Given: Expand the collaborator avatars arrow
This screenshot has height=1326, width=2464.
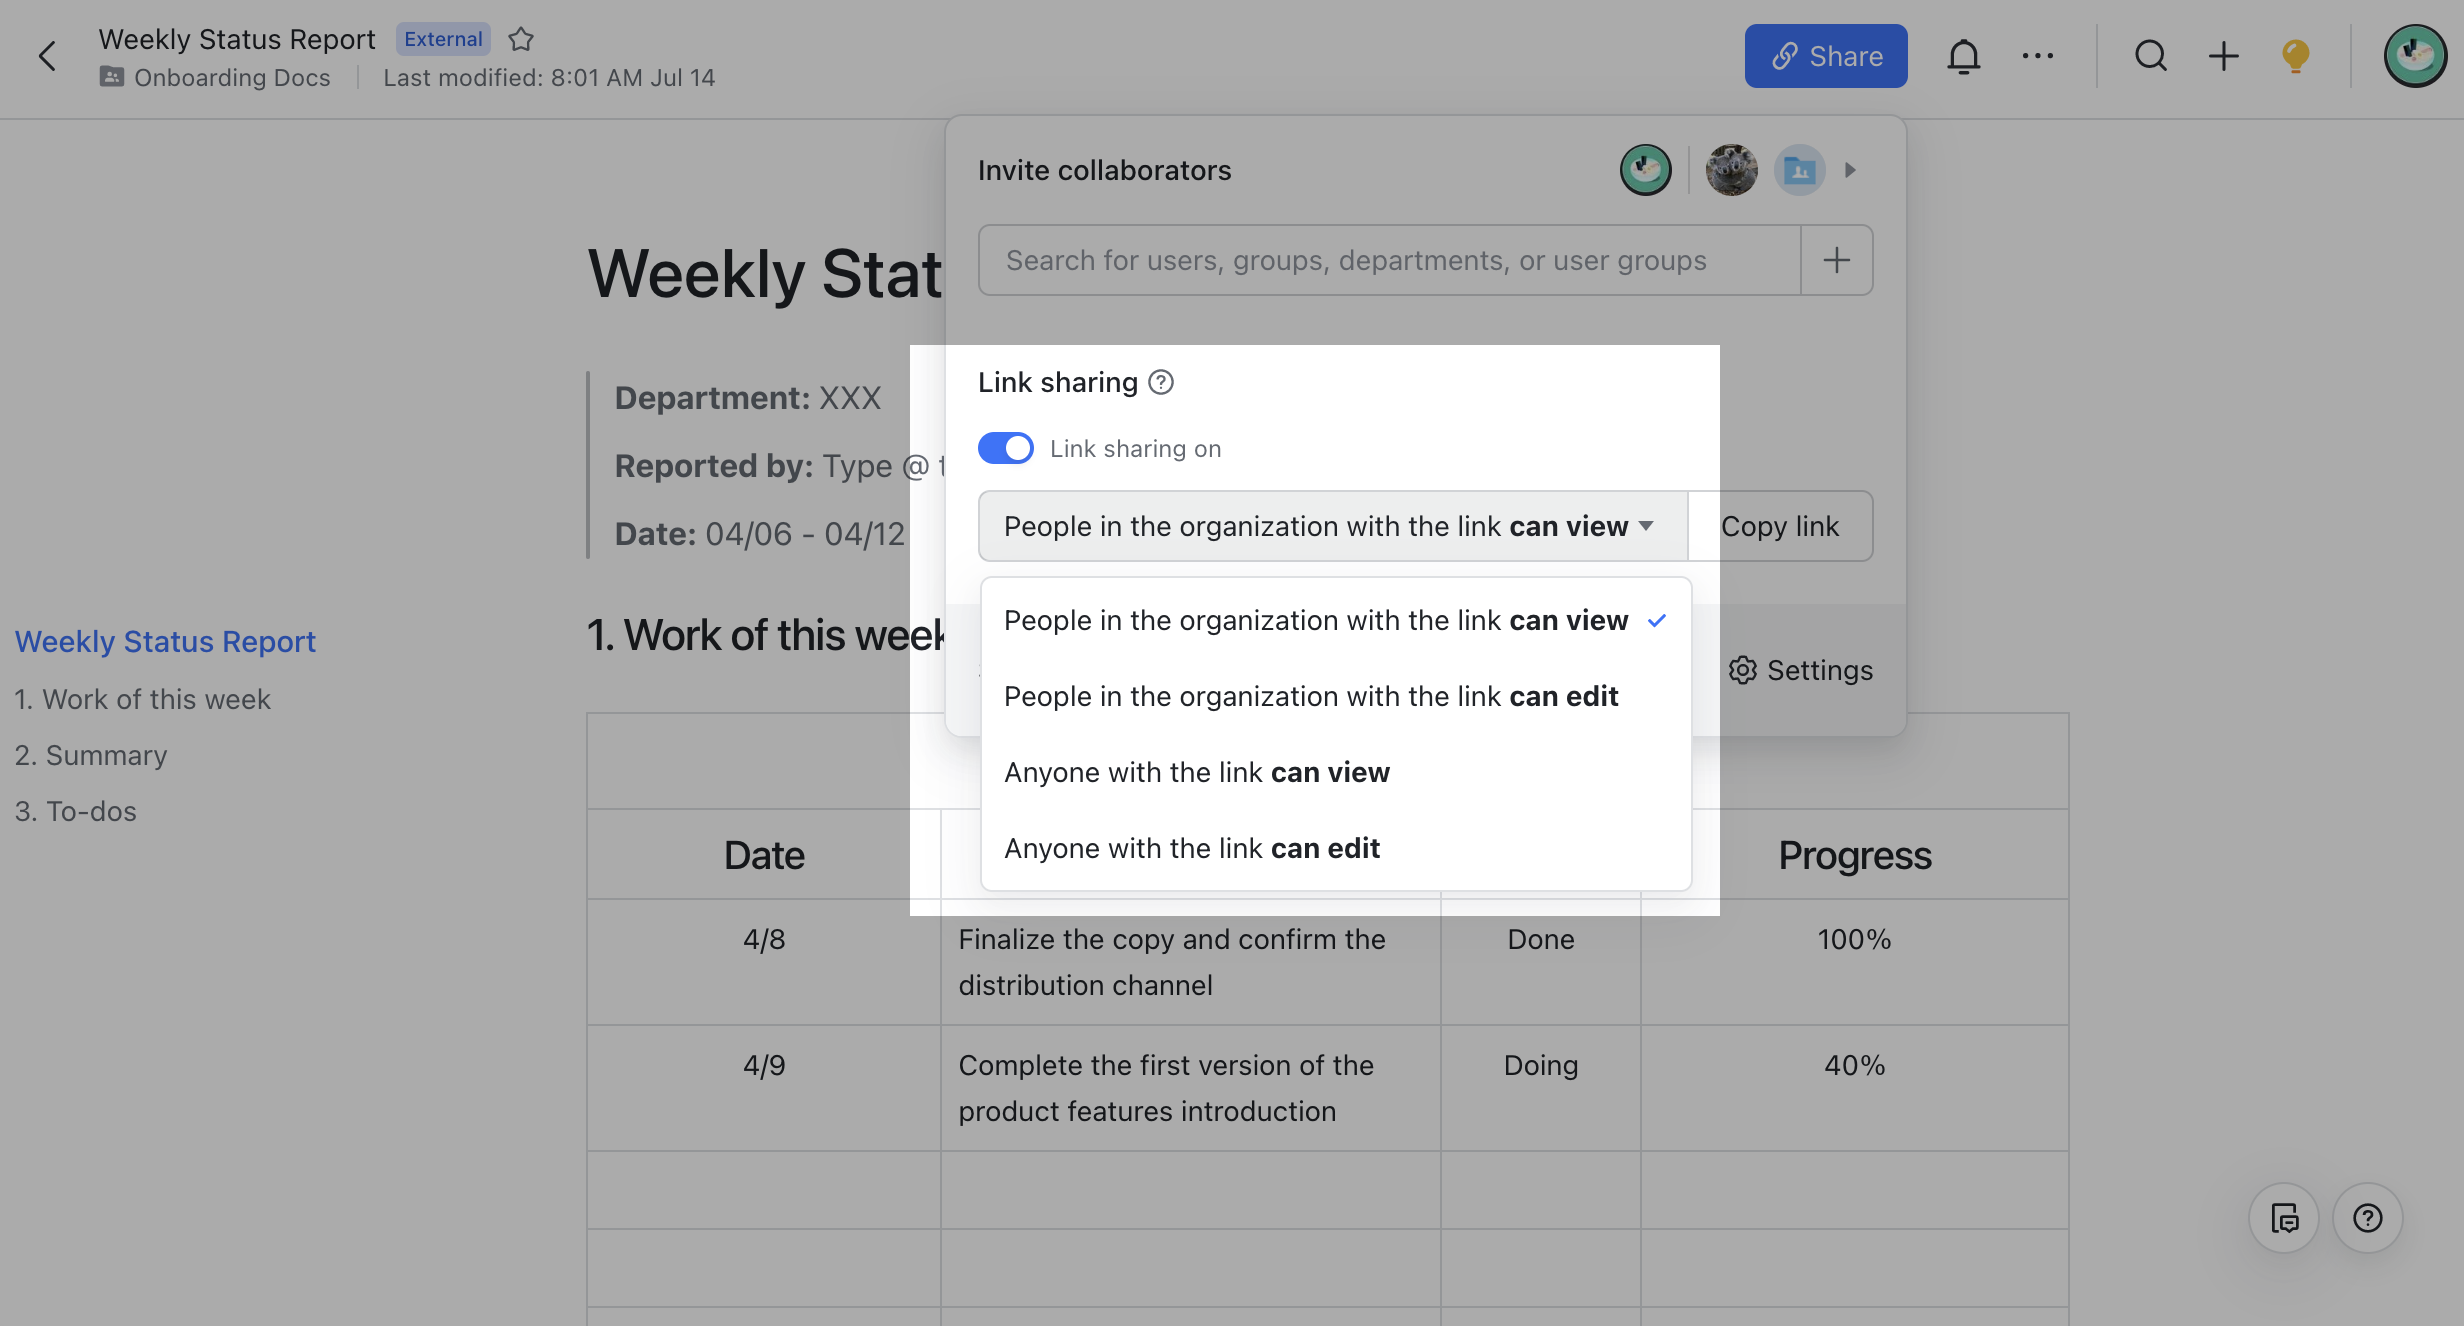Looking at the screenshot, I should click(1851, 170).
